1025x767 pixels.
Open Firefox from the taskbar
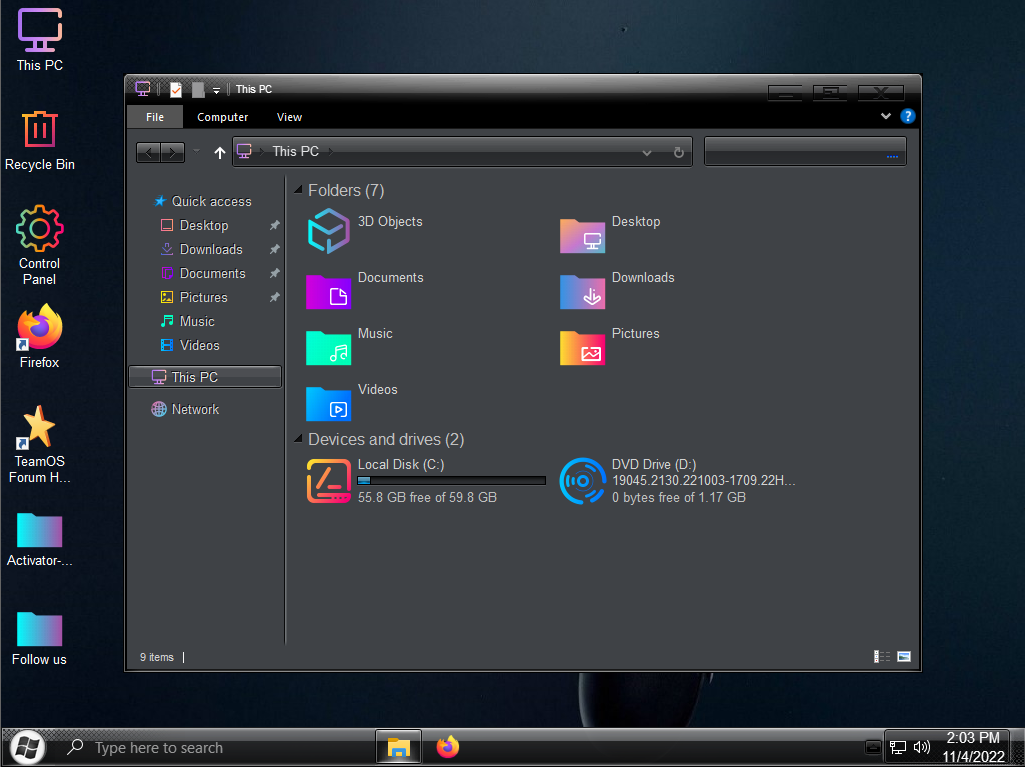[447, 747]
